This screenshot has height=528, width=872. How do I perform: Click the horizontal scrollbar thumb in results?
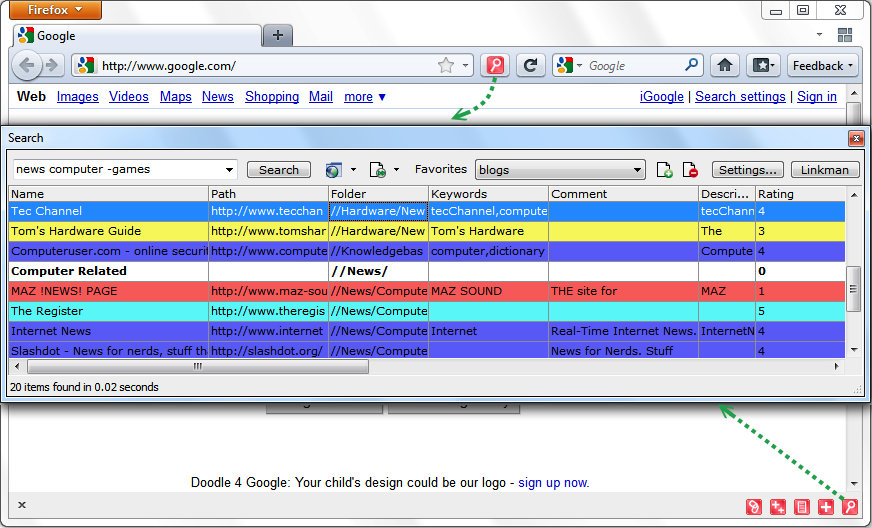197,367
